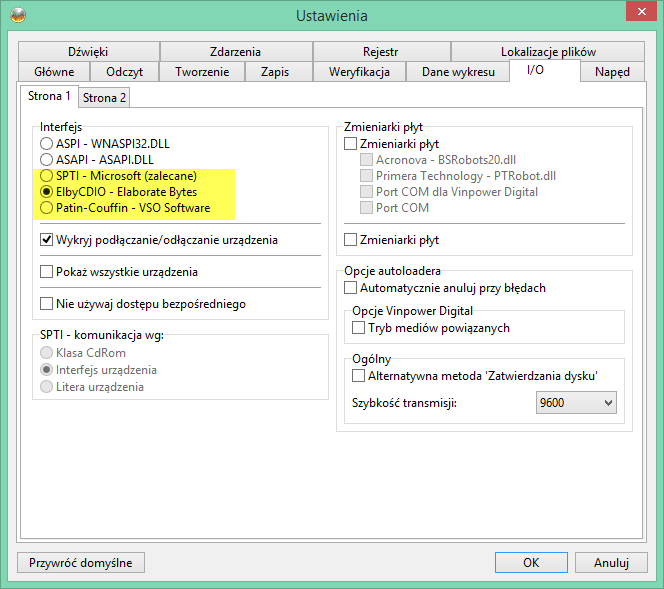Select the Klasa CdRom radio option
The height and width of the screenshot is (589, 664).
coord(83,353)
